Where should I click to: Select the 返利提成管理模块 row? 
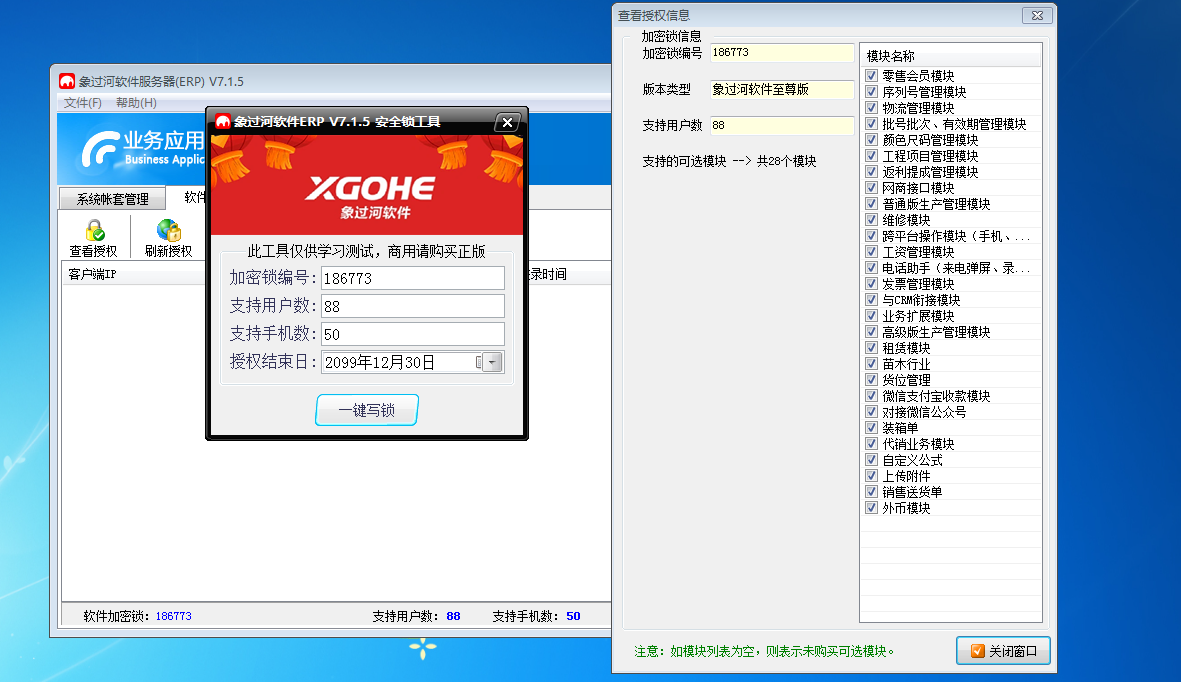pos(951,172)
